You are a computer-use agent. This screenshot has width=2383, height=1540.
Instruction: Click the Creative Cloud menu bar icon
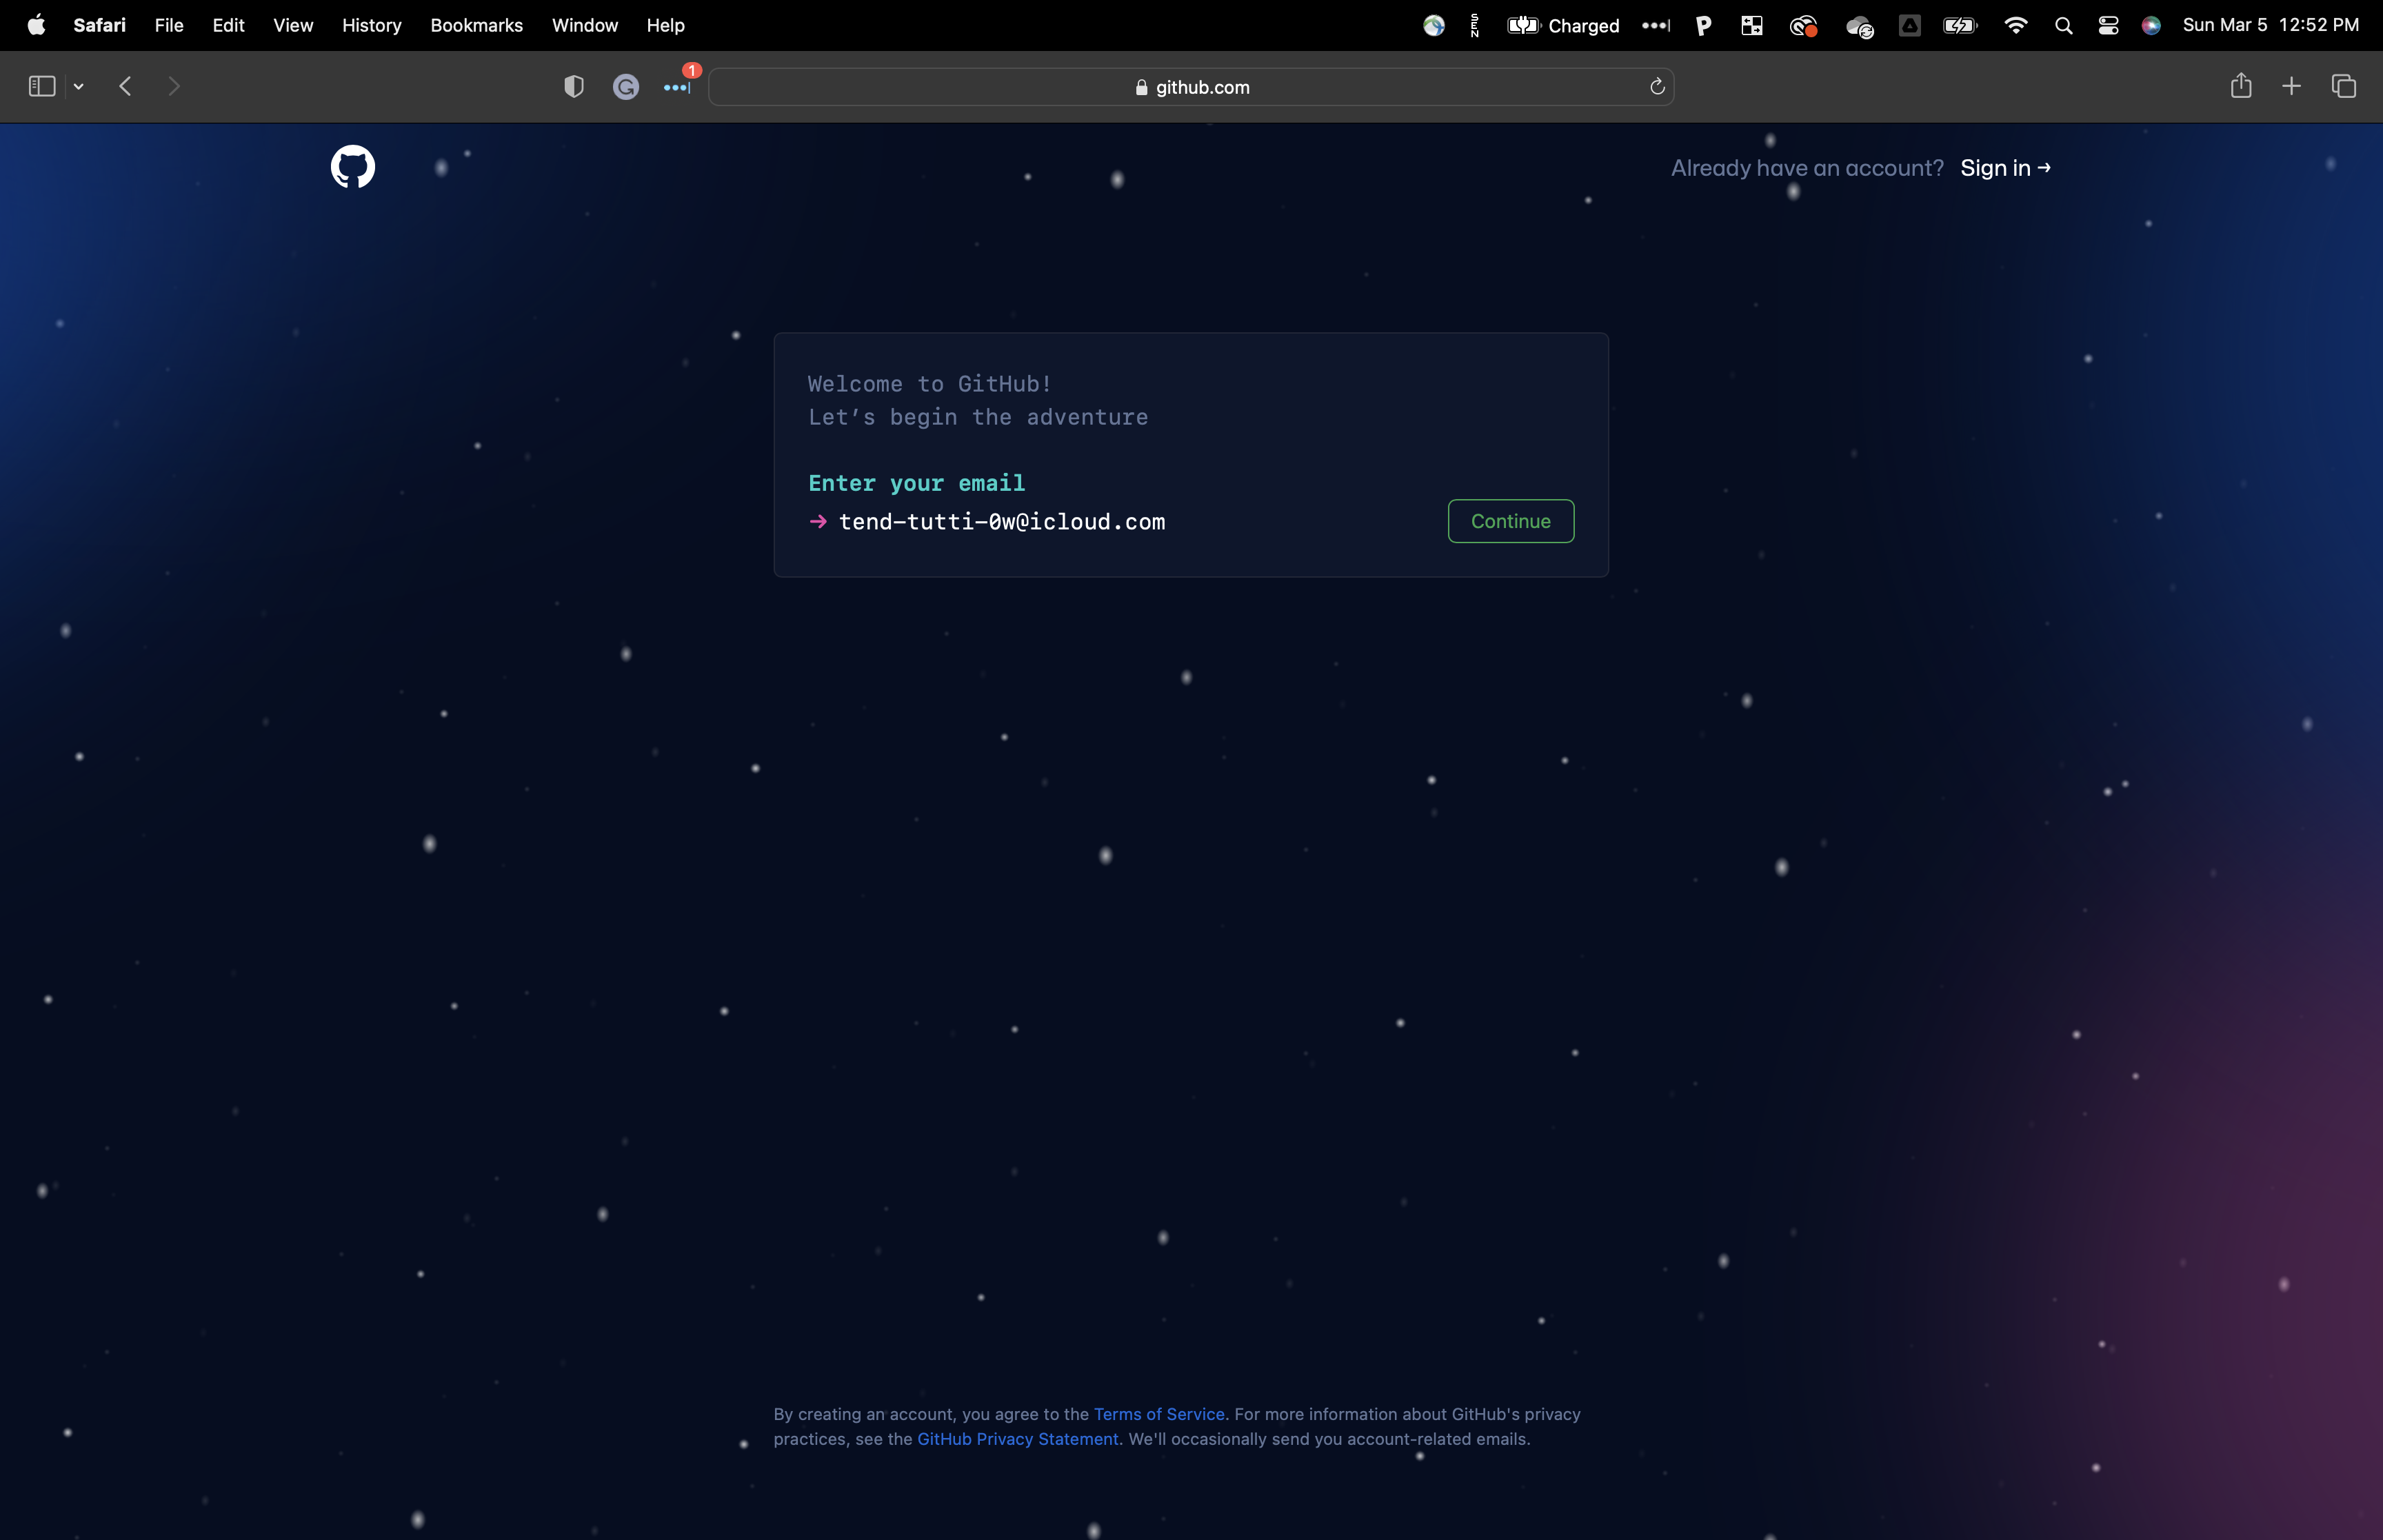coord(1803,27)
